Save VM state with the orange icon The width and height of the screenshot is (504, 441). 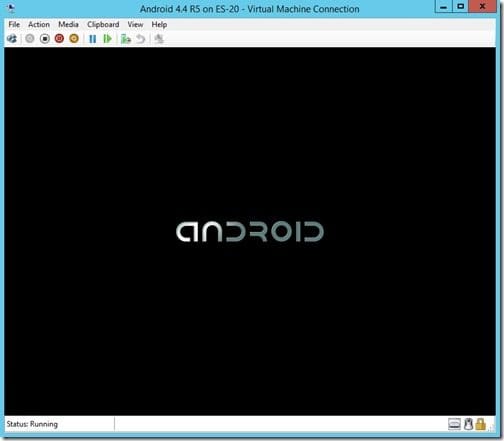(74, 39)
